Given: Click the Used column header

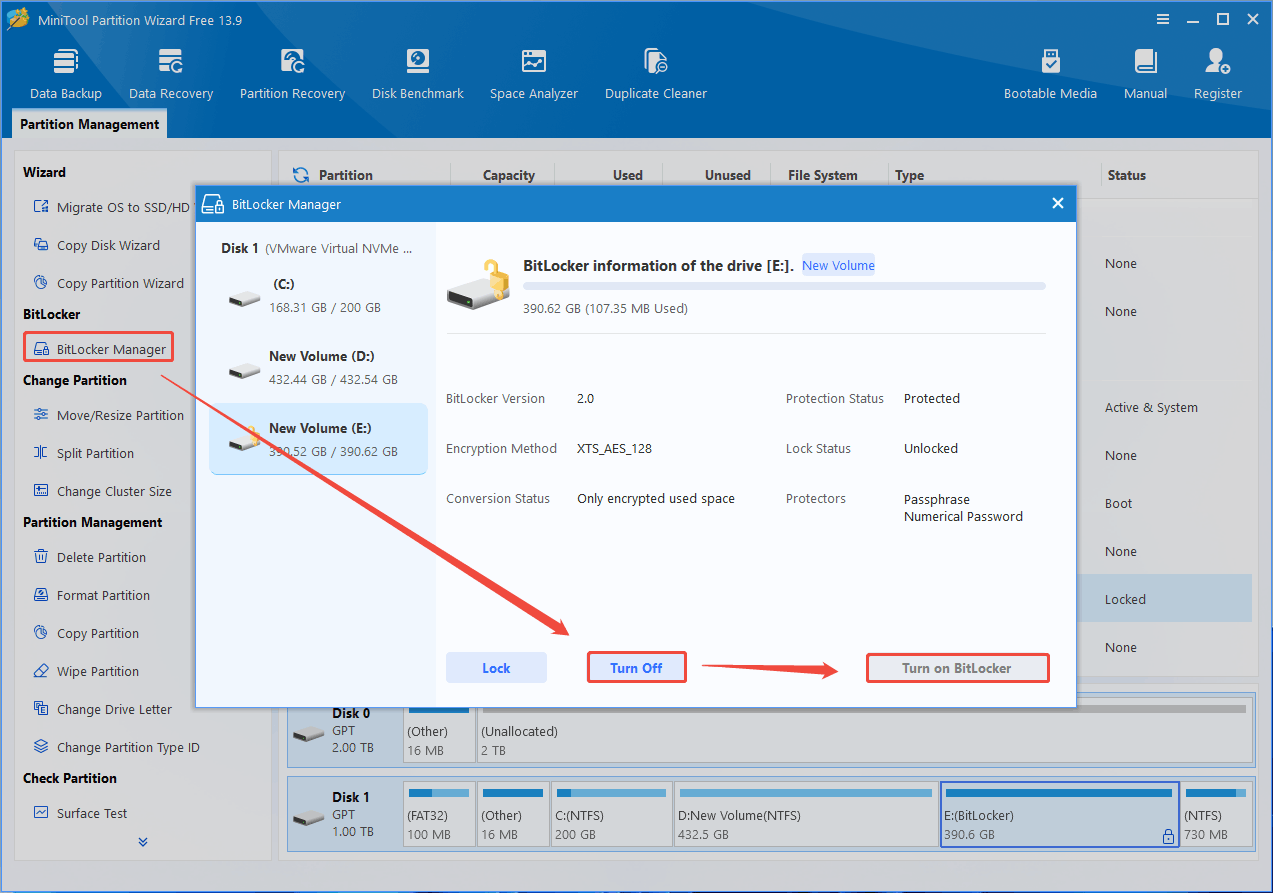Looking at the screenshot, I should 627,175.
